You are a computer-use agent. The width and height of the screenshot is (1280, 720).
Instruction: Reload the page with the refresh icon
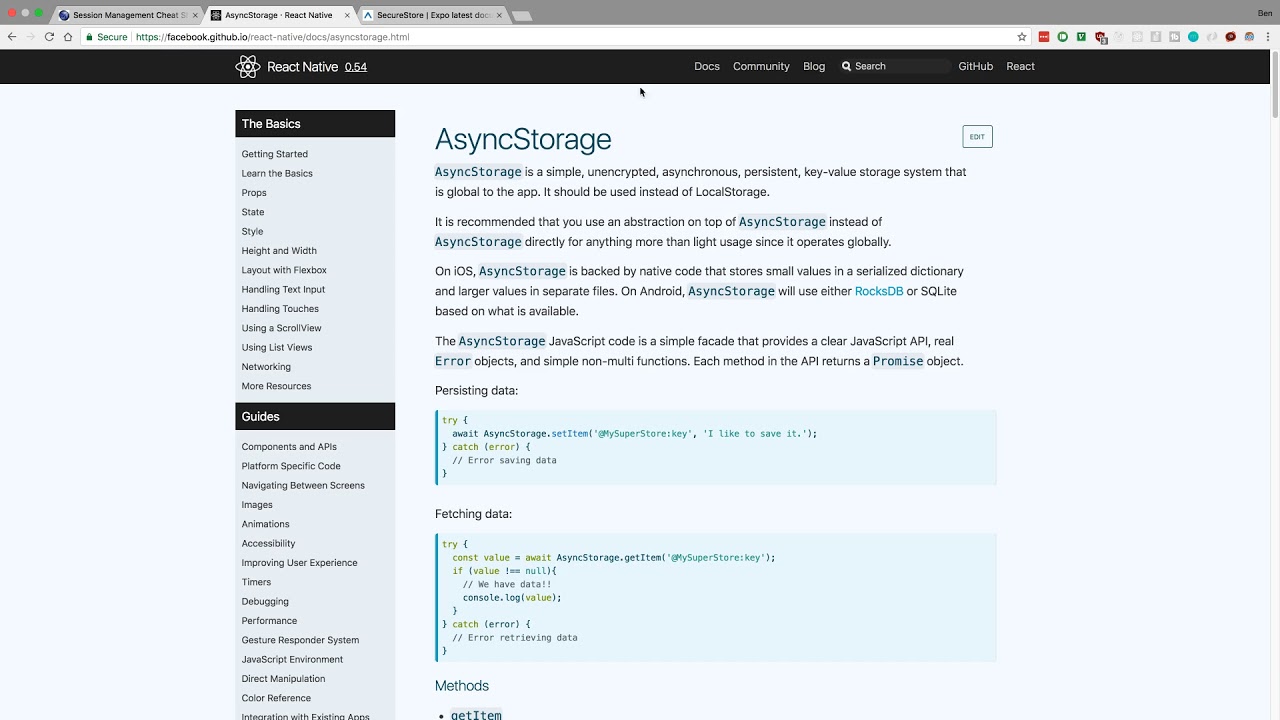tap(49, 37)
